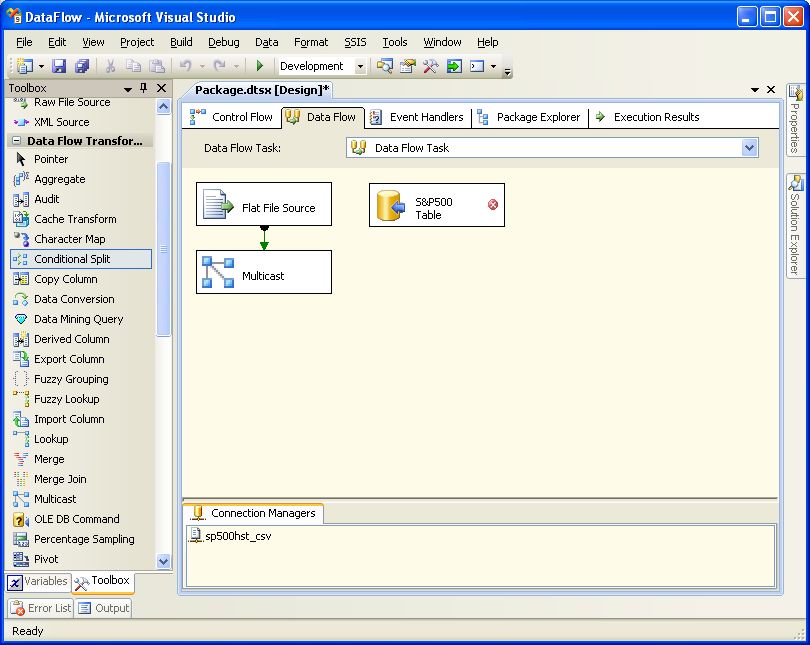Screen dimensions: 810x645
Task: Open the Toolbox window position dropdown
Action: pos(128,89)
